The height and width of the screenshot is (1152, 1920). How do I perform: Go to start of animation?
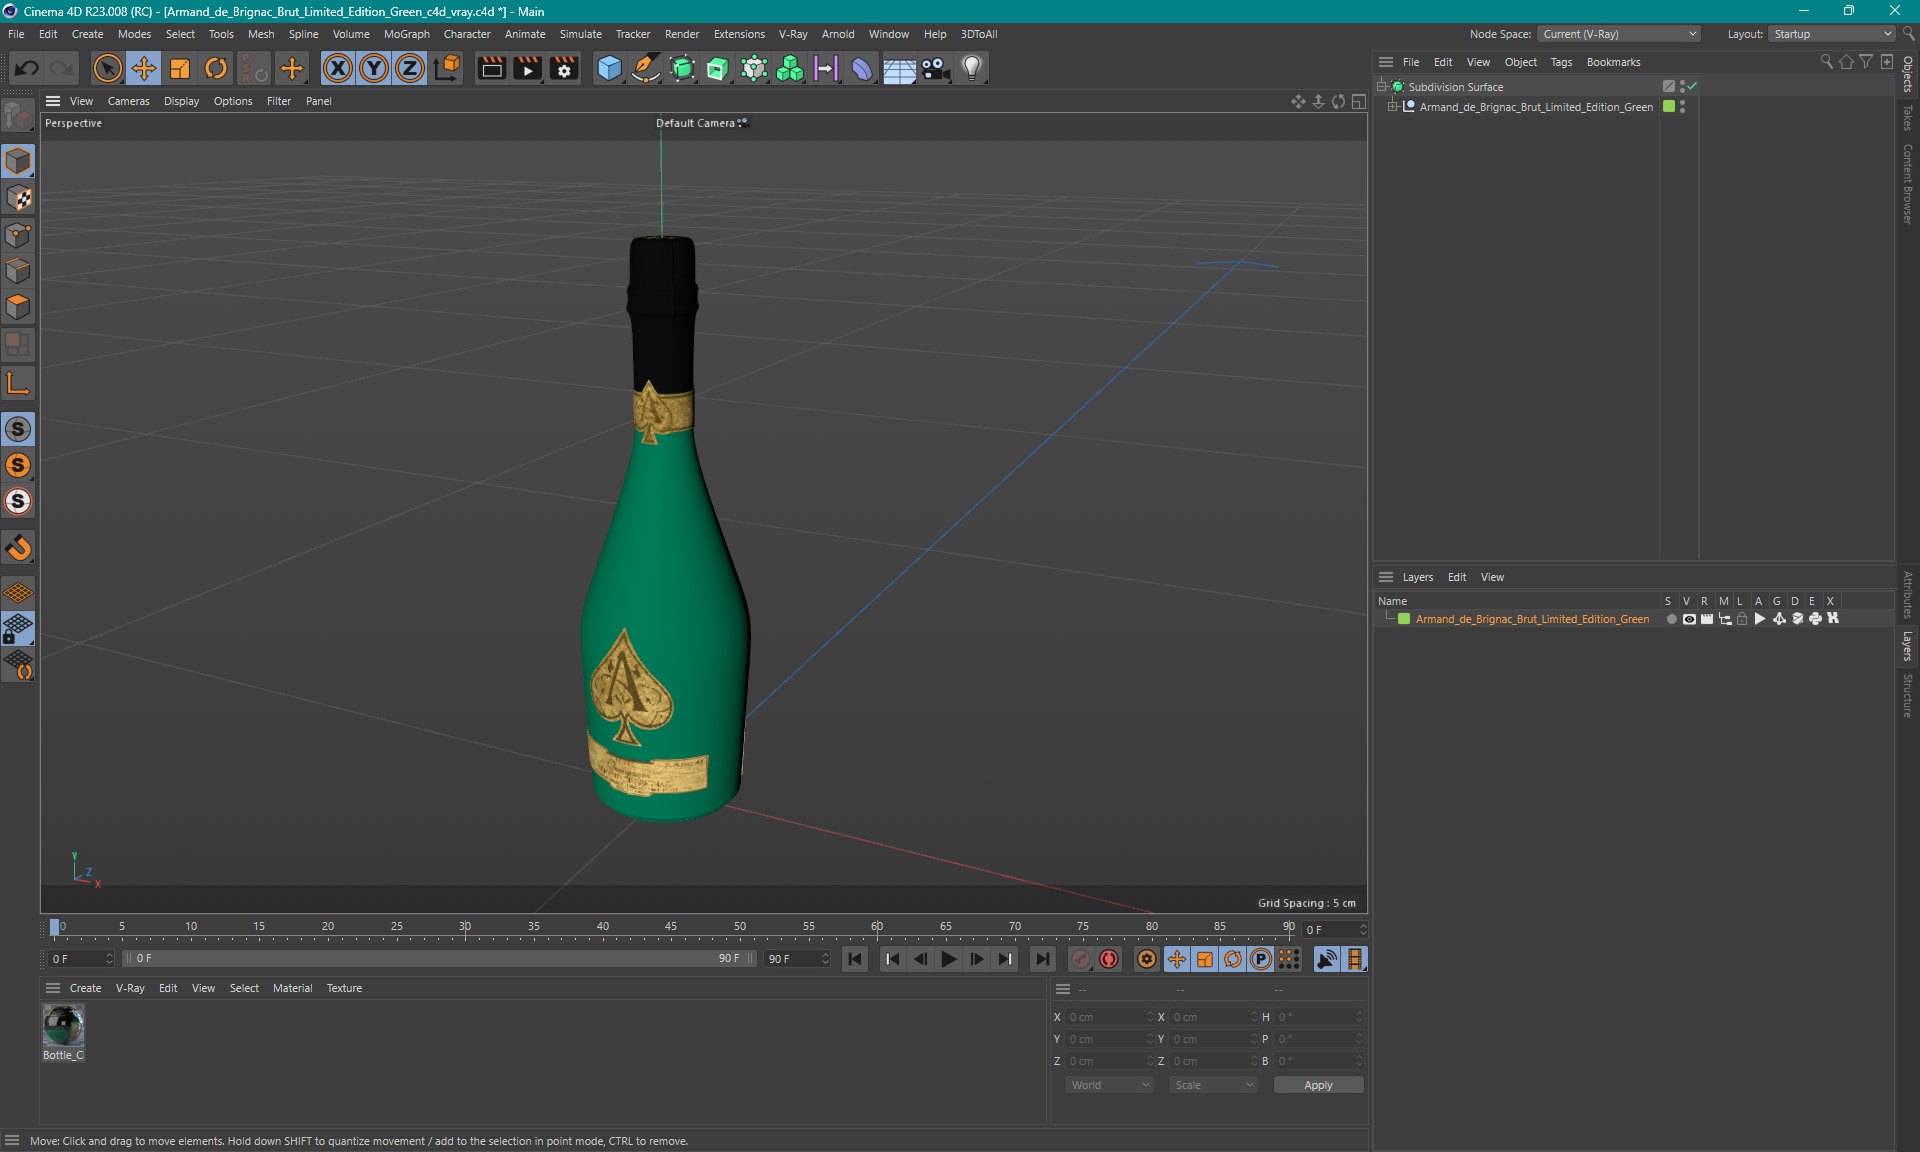pyautogui.click(x=855, y=959)
